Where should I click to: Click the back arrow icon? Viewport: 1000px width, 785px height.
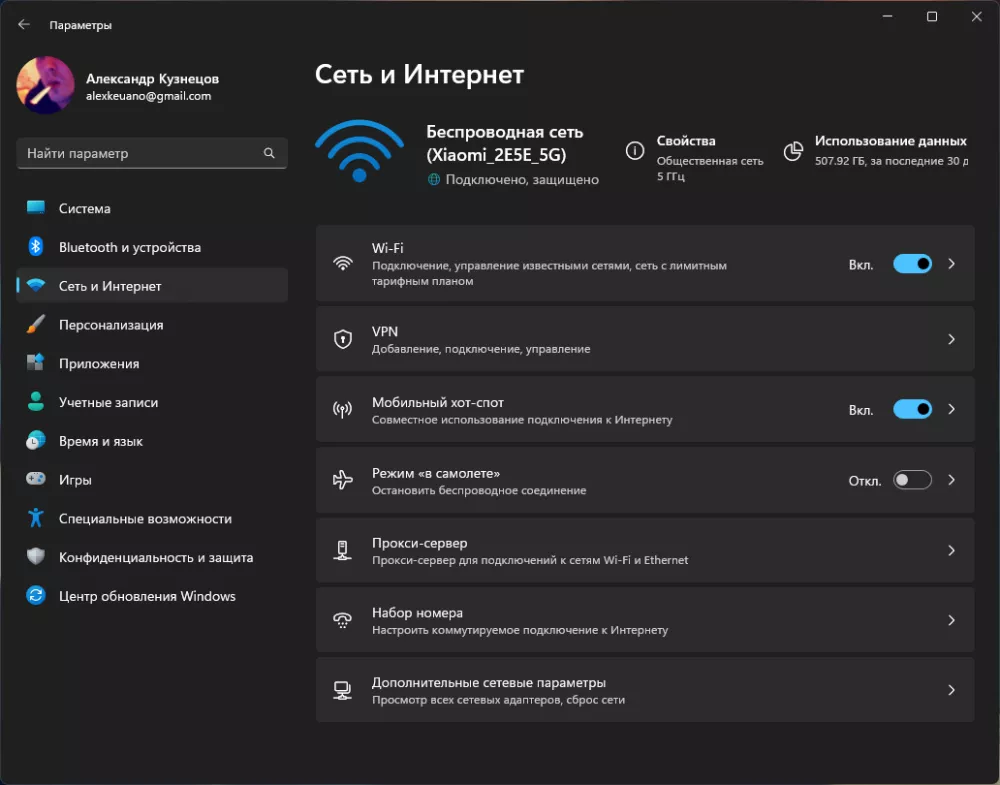click(24, 24)
